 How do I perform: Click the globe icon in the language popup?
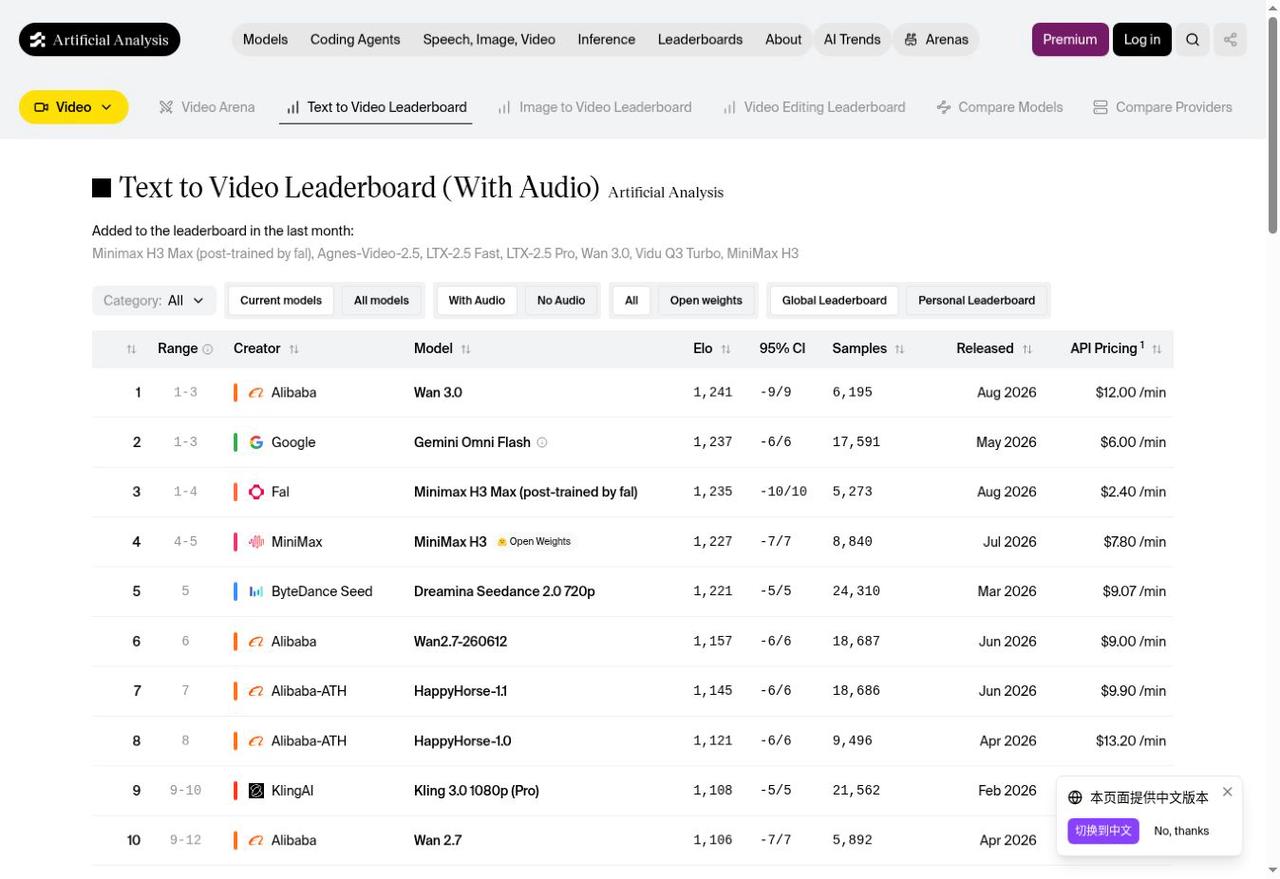click(1075, 798)
